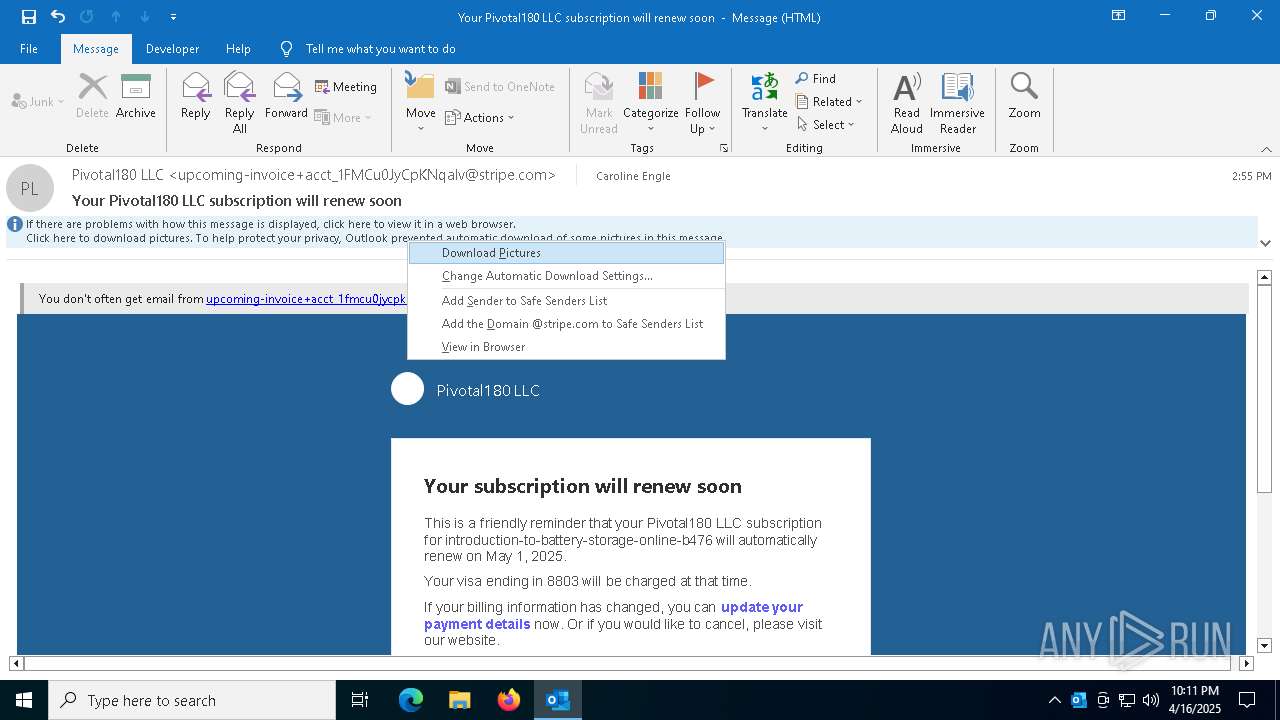Image resolution: width=1280 pixels, height=720 pixels.
Task: Click the taskbar search box
Action: pos(192,700)
